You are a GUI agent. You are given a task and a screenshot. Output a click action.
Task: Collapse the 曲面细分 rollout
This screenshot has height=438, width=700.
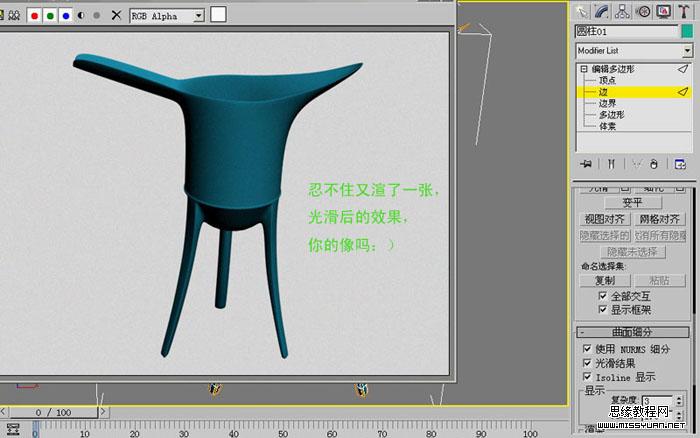pyautogui.click(x=633, y=332)
